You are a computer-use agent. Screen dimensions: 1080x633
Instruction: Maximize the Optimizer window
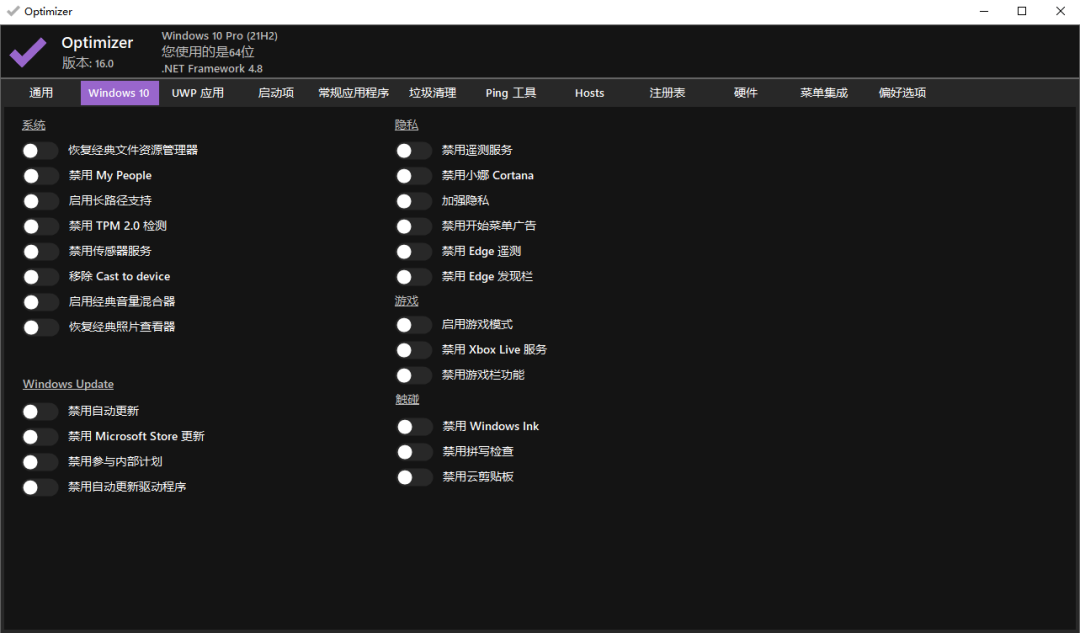[1022, 11]
